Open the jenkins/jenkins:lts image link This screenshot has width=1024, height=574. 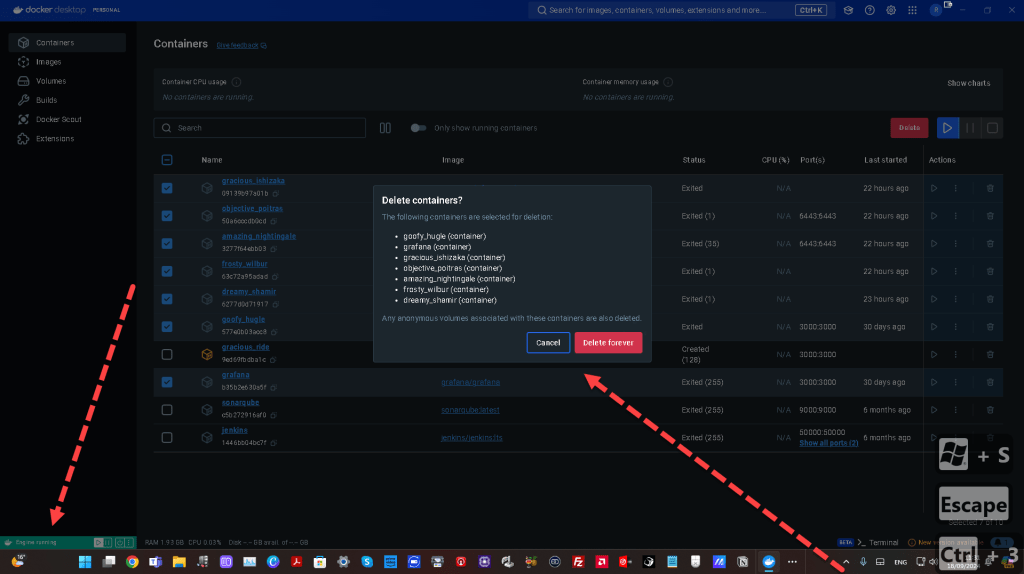pos(472,438)
